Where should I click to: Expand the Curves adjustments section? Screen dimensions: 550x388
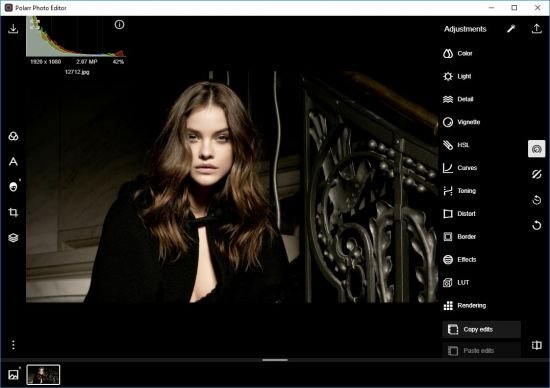click(460, 168)
